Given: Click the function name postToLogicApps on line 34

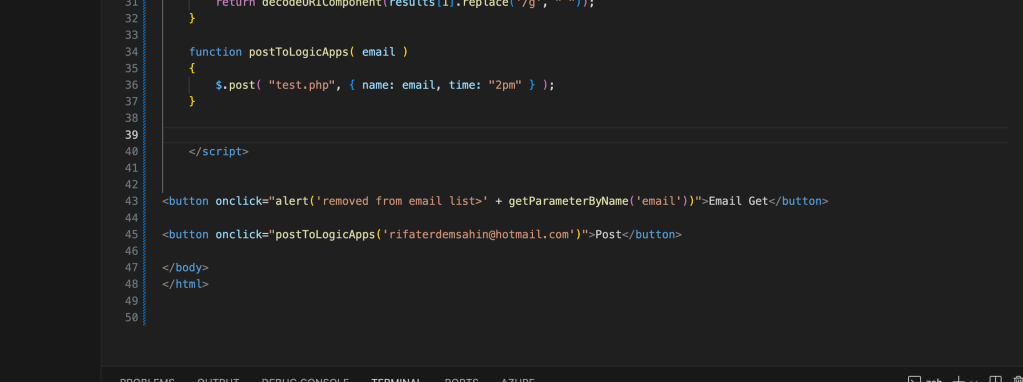Looking at the screenshot, I should (298, 51).
